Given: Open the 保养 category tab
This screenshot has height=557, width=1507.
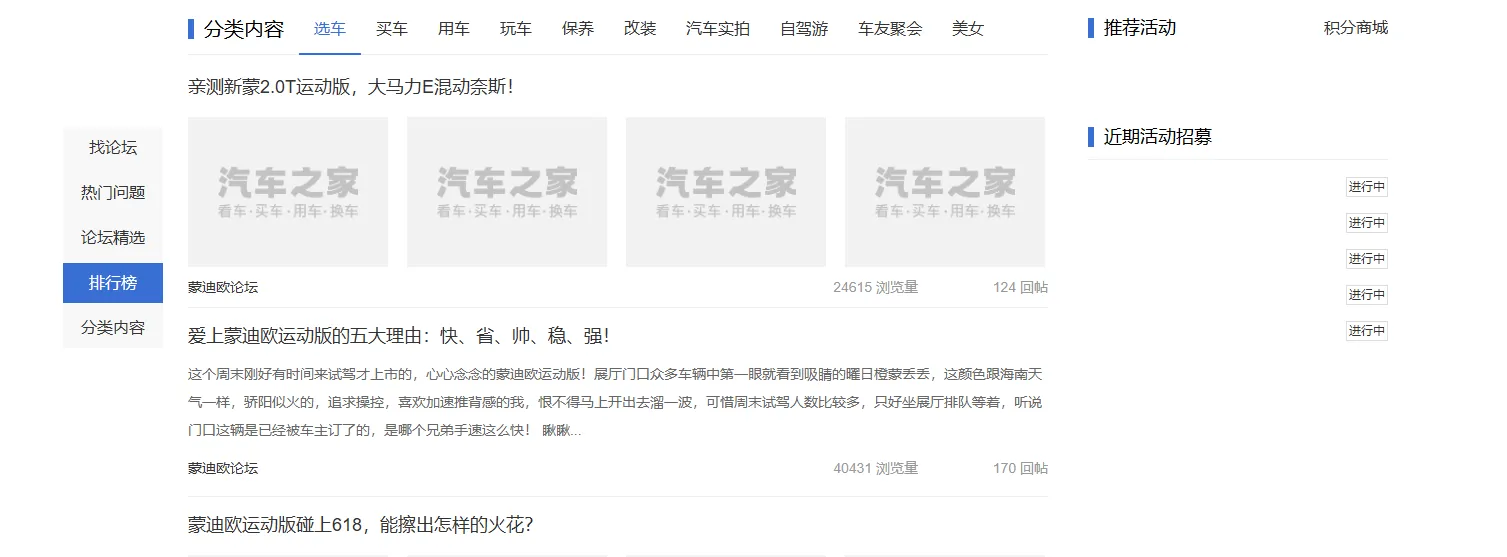Looking at the screenshot, I should (578, 29).
